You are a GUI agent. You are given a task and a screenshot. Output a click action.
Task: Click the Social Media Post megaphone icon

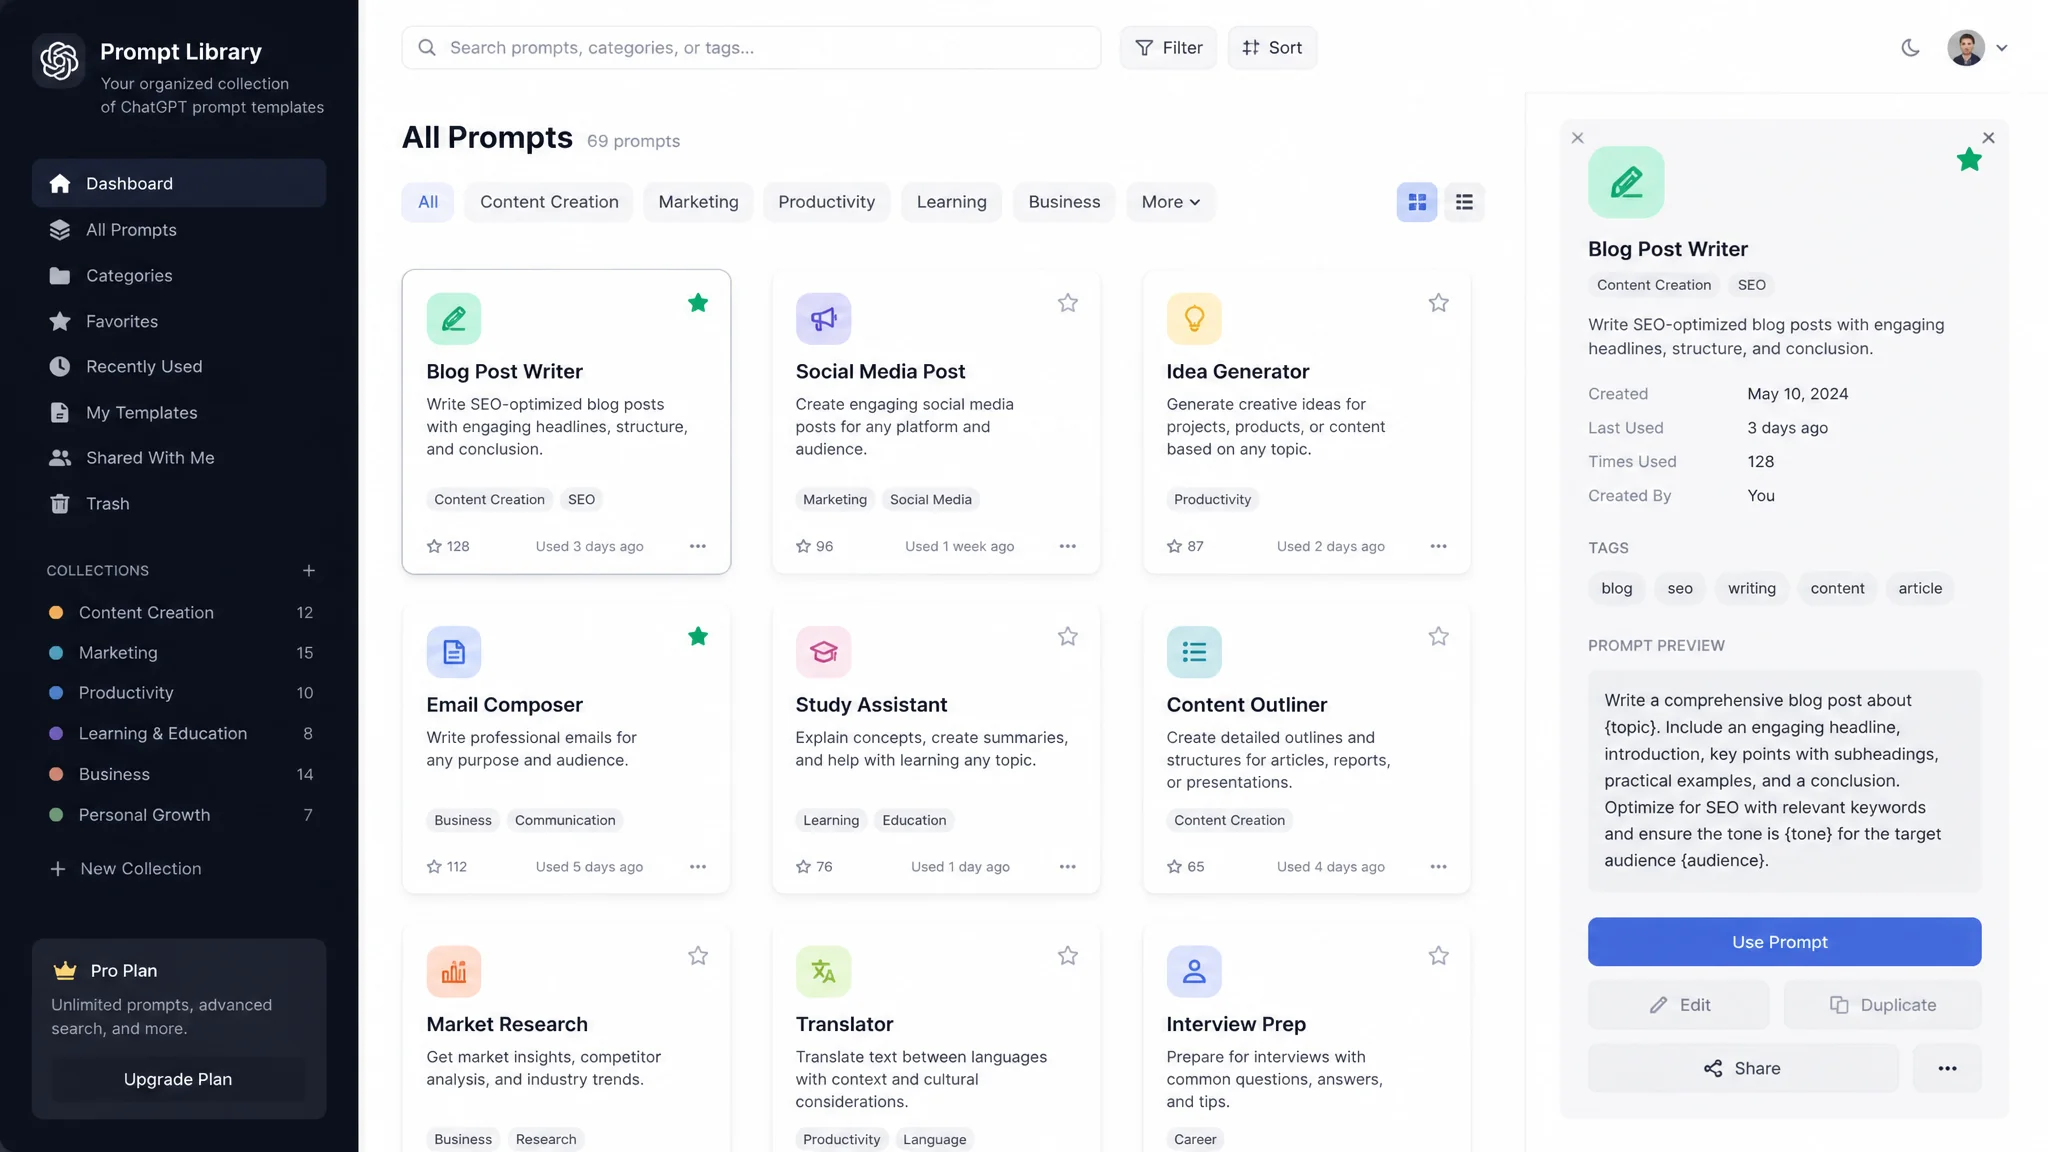tap(823, 319)
